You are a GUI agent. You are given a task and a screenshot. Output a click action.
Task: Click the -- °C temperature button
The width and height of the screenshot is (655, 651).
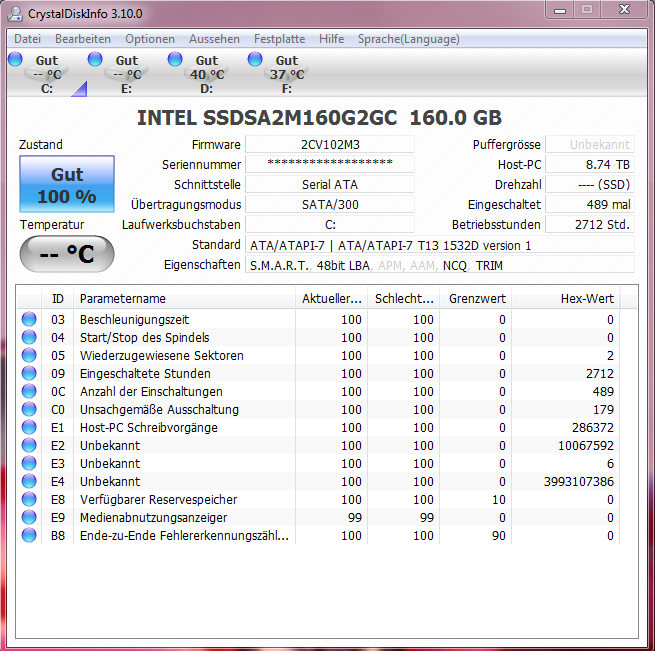(67, 254)
